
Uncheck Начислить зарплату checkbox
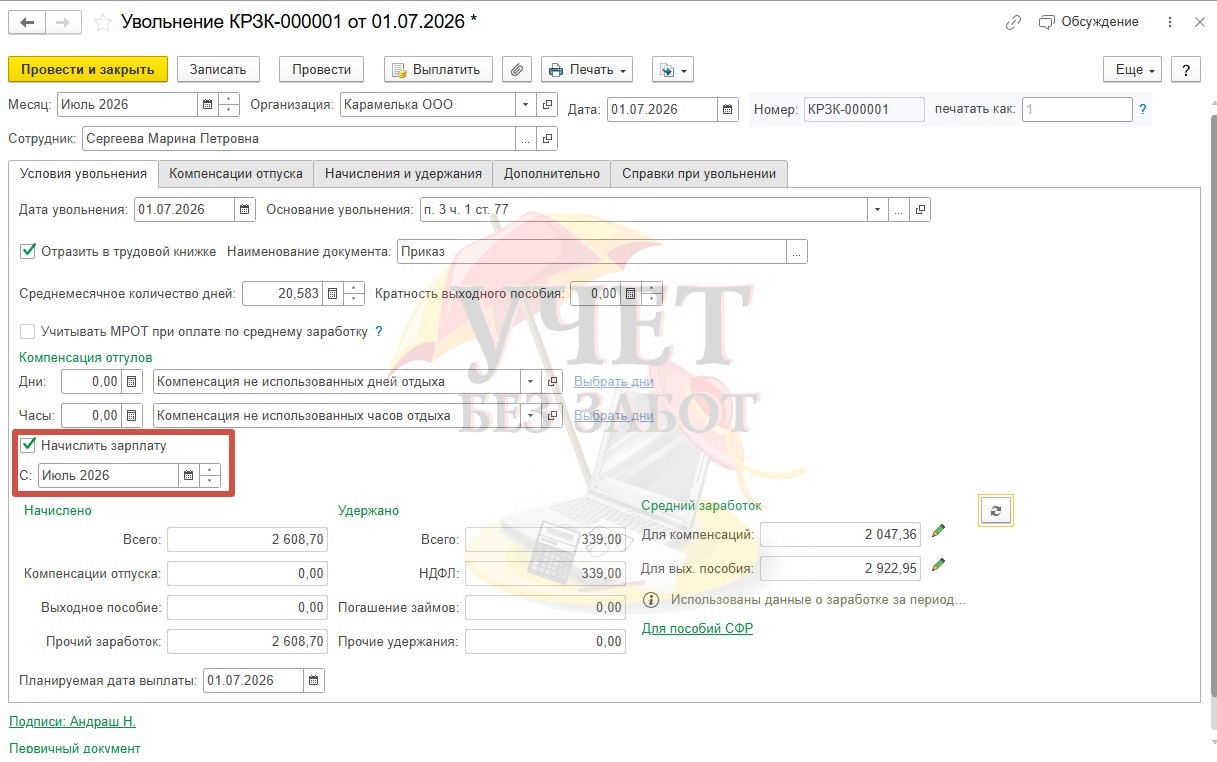coord(28,445)
